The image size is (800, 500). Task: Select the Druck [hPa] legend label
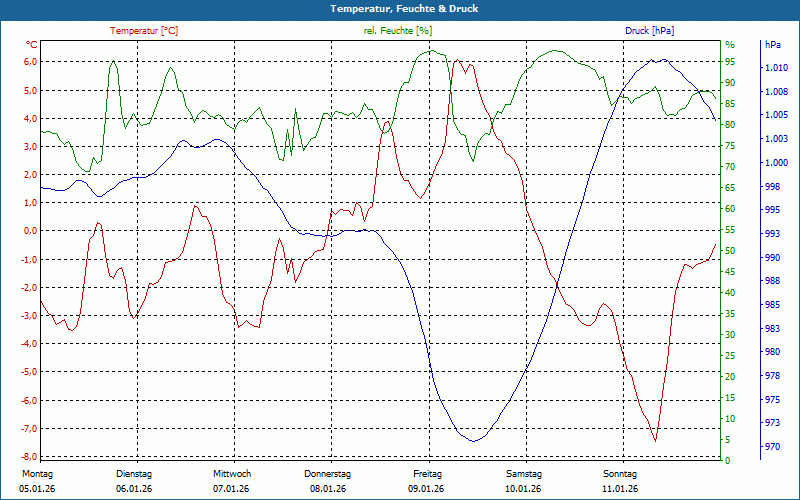coord(649,31)
